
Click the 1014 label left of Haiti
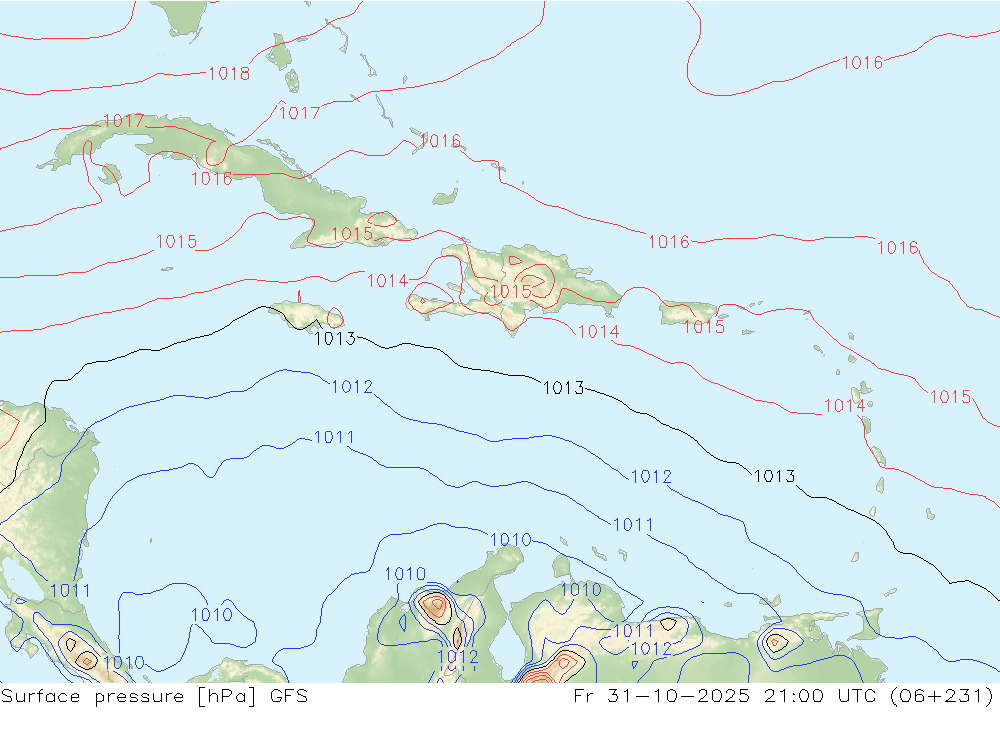(387, 281)
